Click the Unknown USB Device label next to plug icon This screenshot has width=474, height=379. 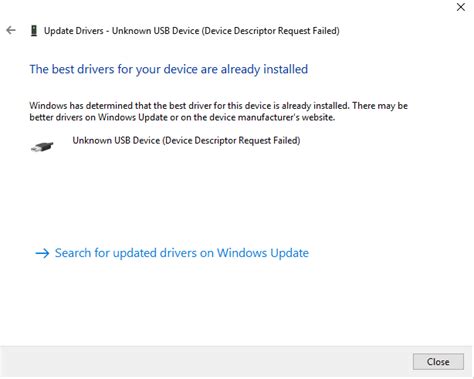[x=186, y=140]
